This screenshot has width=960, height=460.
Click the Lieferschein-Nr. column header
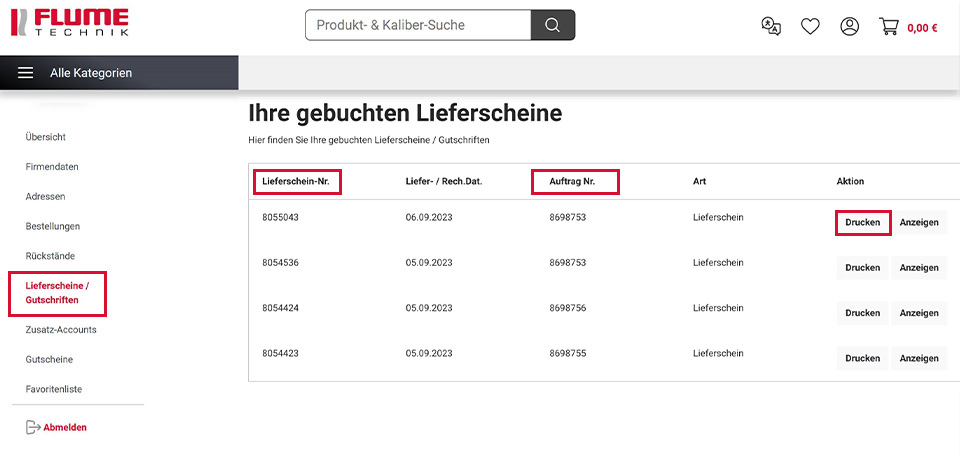pyautogui.click(x=297, y=182)
